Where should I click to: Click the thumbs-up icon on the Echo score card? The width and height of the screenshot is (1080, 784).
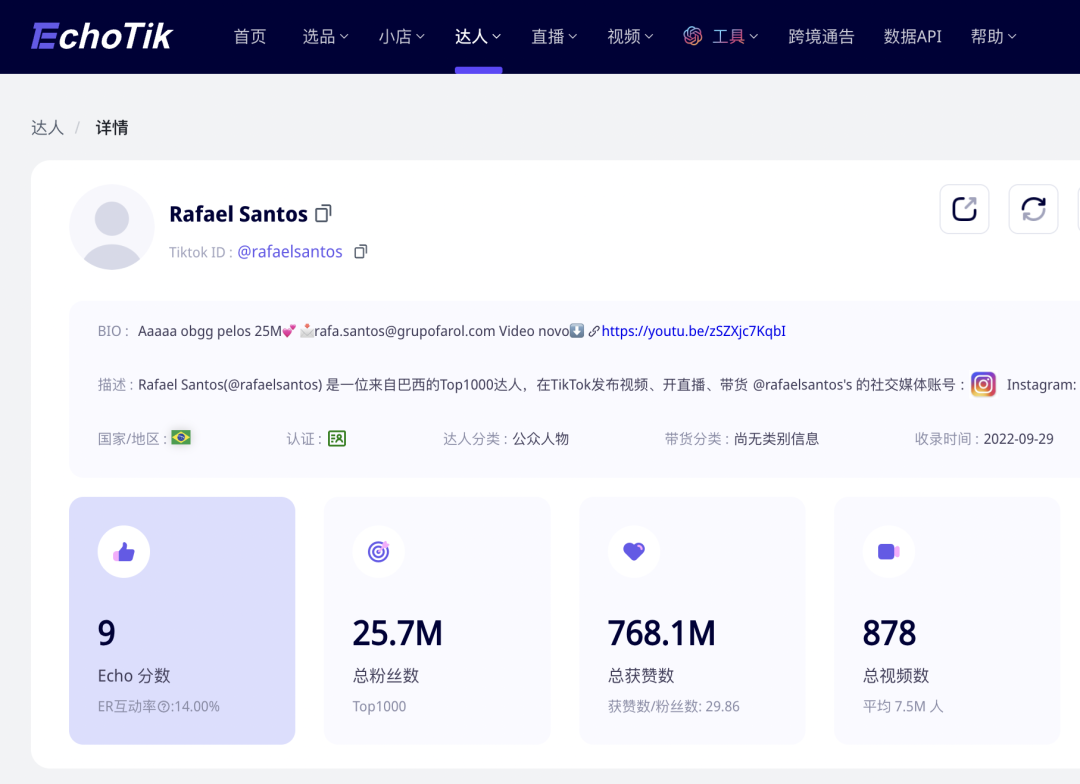123,551
